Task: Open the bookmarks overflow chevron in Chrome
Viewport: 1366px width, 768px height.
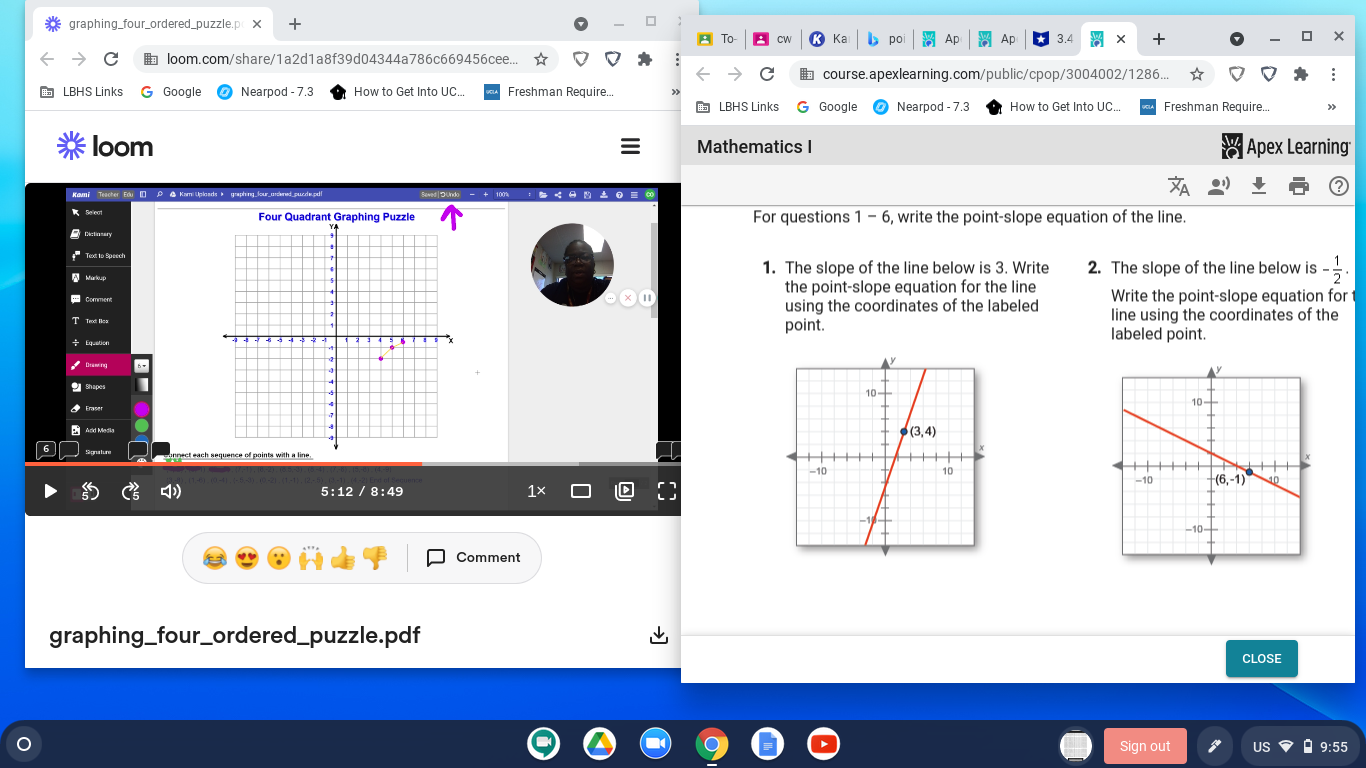Action: pos(676,92)
